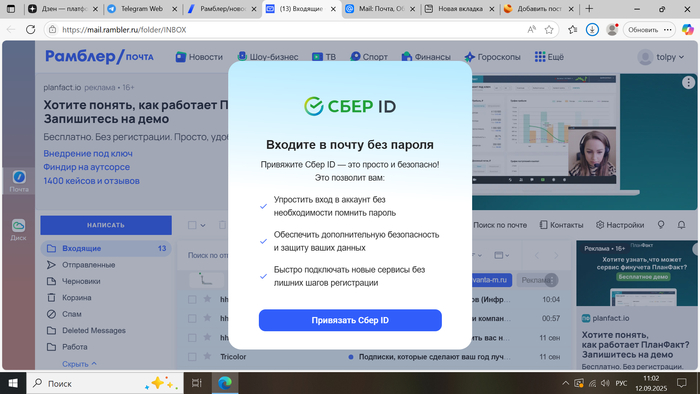The image size is (700, 394).
Task: Click the notifications bell icon
Action: click(681, 225)
